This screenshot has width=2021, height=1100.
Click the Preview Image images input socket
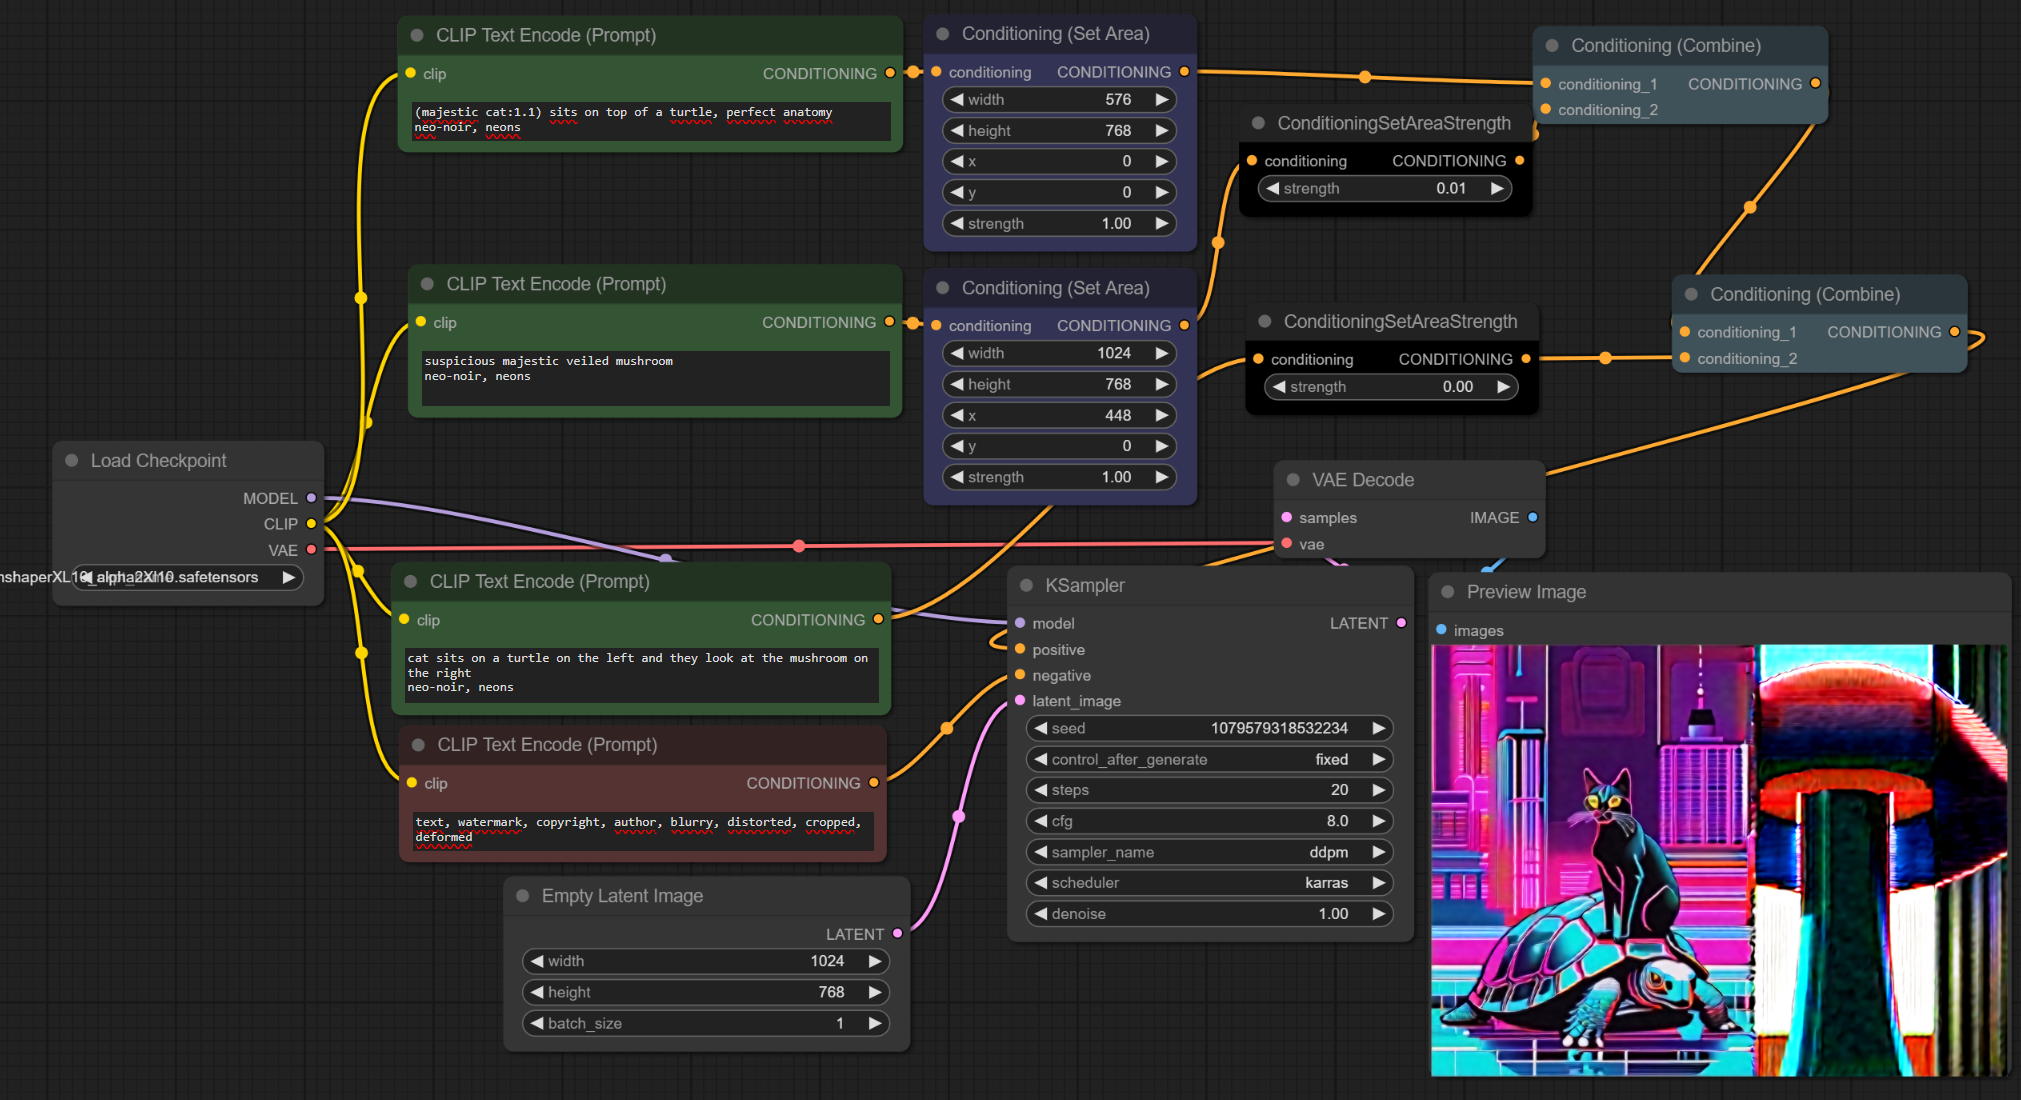click(1441, 630)
